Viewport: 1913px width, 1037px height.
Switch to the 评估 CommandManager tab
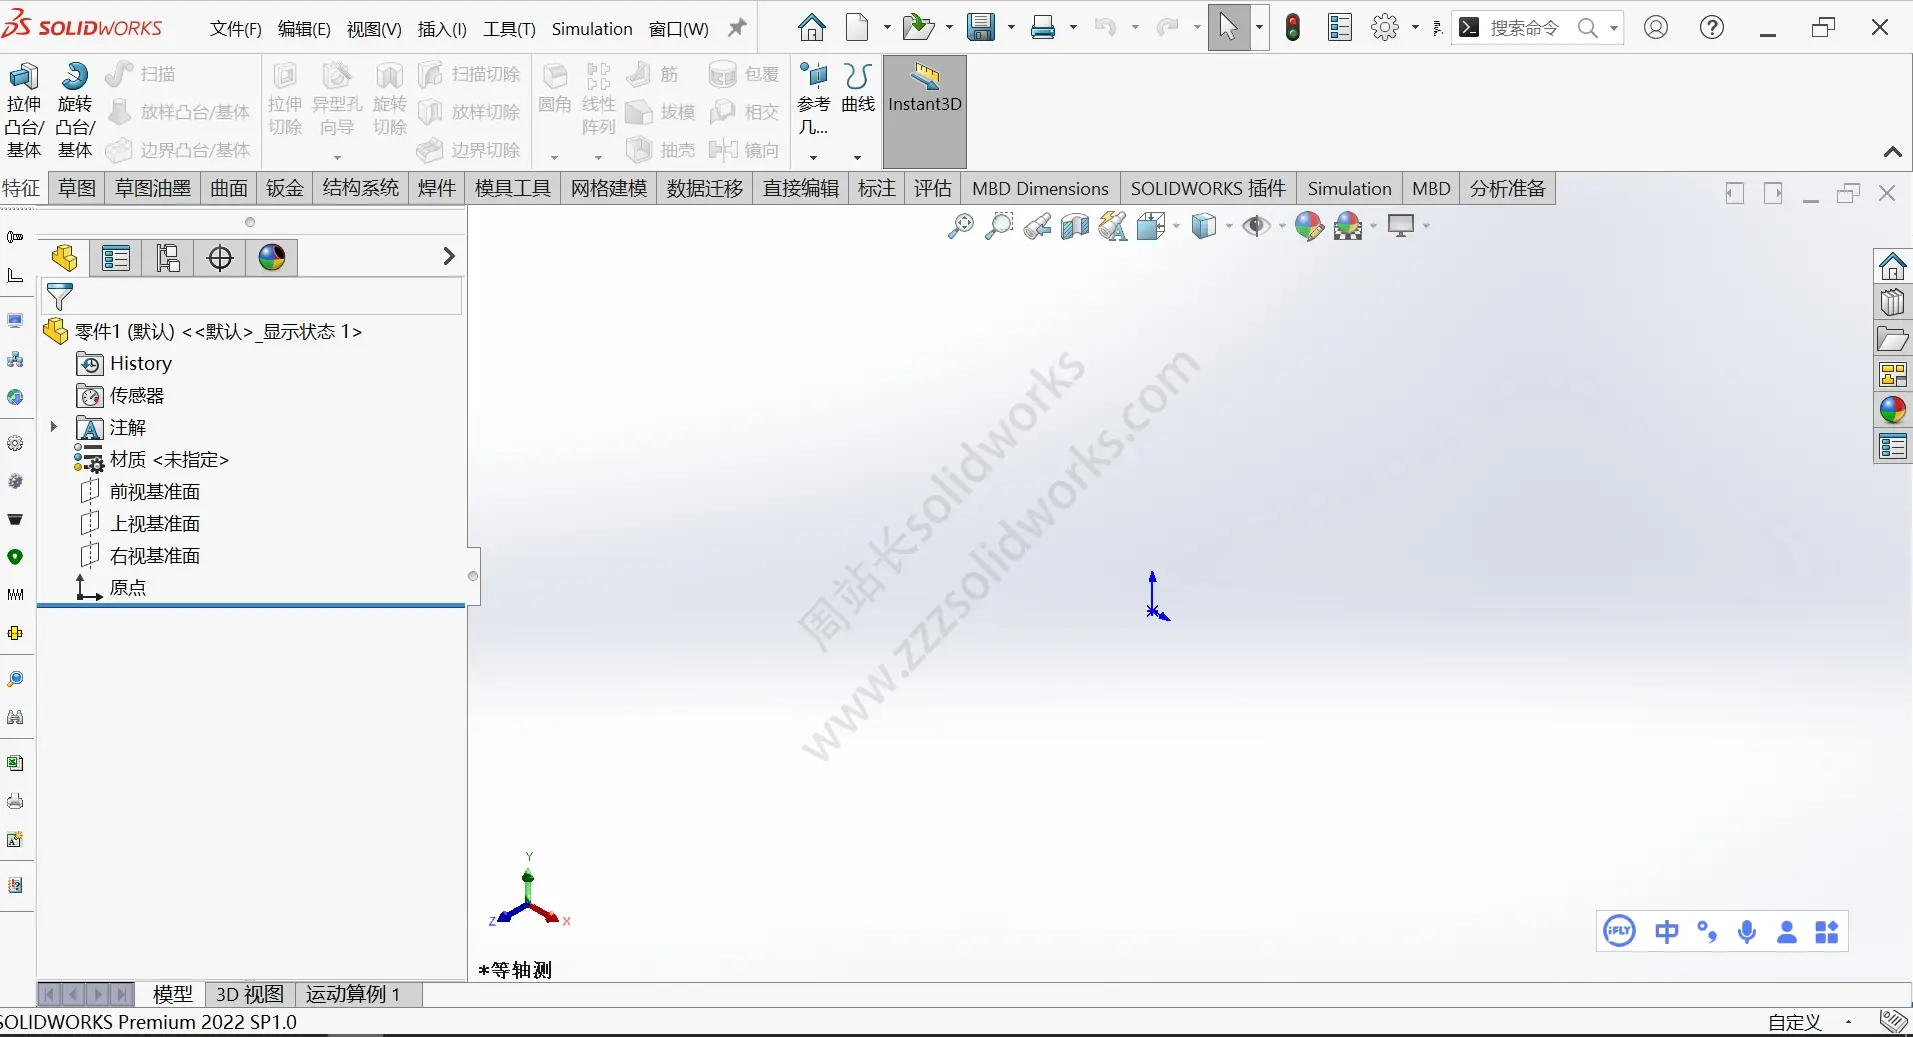tap(932, 188)
